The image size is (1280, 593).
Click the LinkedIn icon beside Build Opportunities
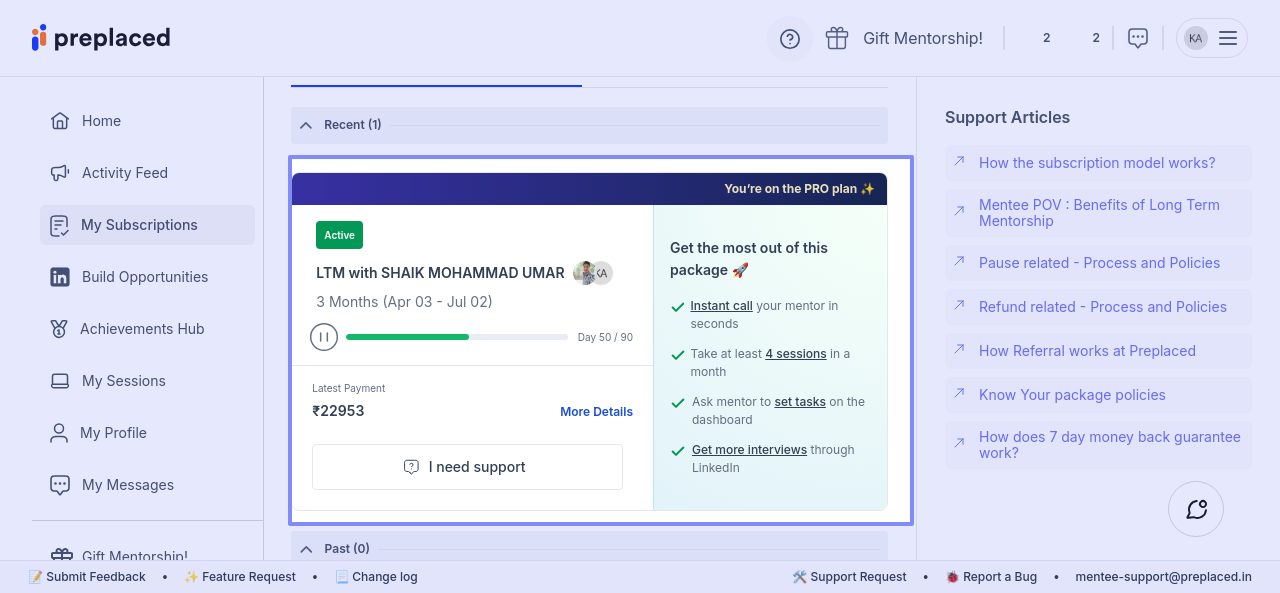60,277
